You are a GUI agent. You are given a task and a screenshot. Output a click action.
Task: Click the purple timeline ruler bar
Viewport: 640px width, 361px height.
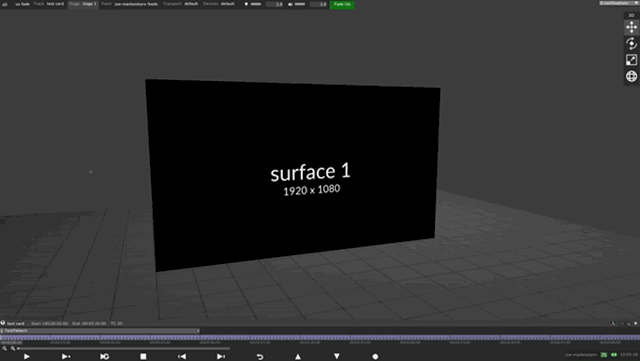[x=320, y=338]
